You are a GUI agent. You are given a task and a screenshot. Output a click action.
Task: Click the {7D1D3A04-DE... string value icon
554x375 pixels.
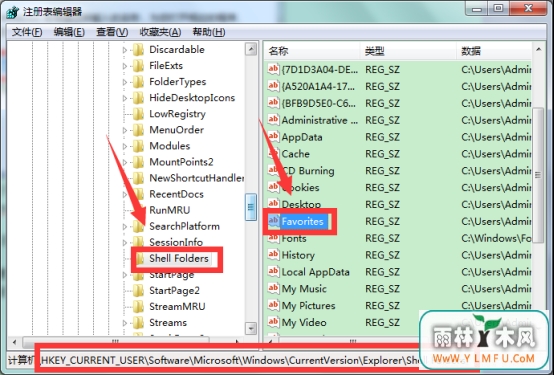point(273,69)
